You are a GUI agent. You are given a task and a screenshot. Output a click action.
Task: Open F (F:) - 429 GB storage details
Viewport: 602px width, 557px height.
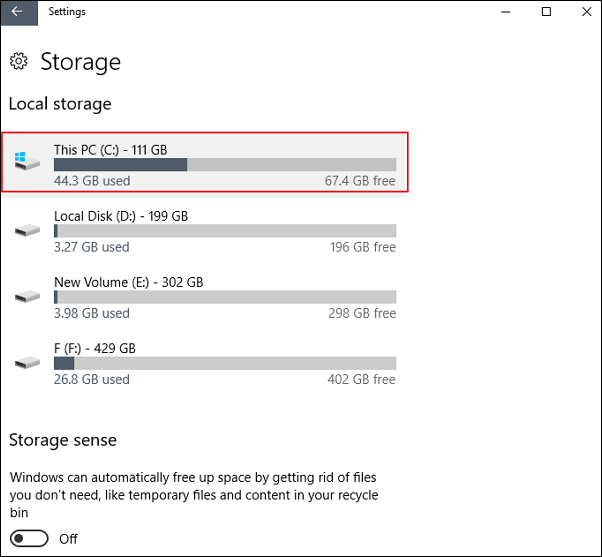tap(205, 363)
